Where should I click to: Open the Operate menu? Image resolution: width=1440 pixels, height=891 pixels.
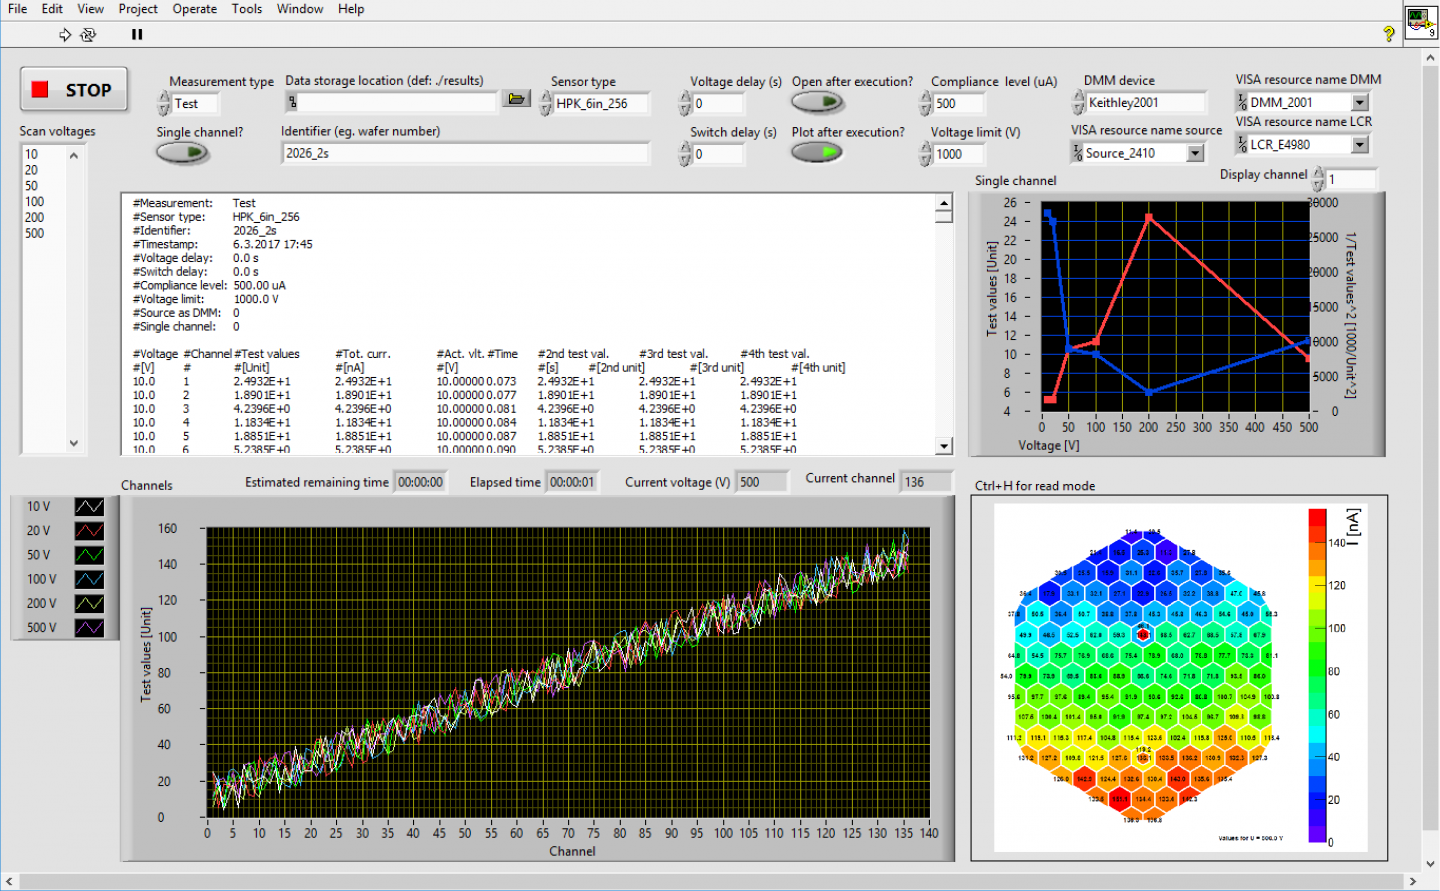(194, 9)
